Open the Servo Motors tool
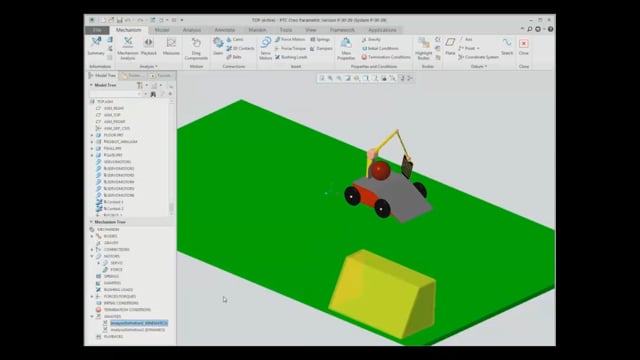The image size is (640, 360). [265, 48]
